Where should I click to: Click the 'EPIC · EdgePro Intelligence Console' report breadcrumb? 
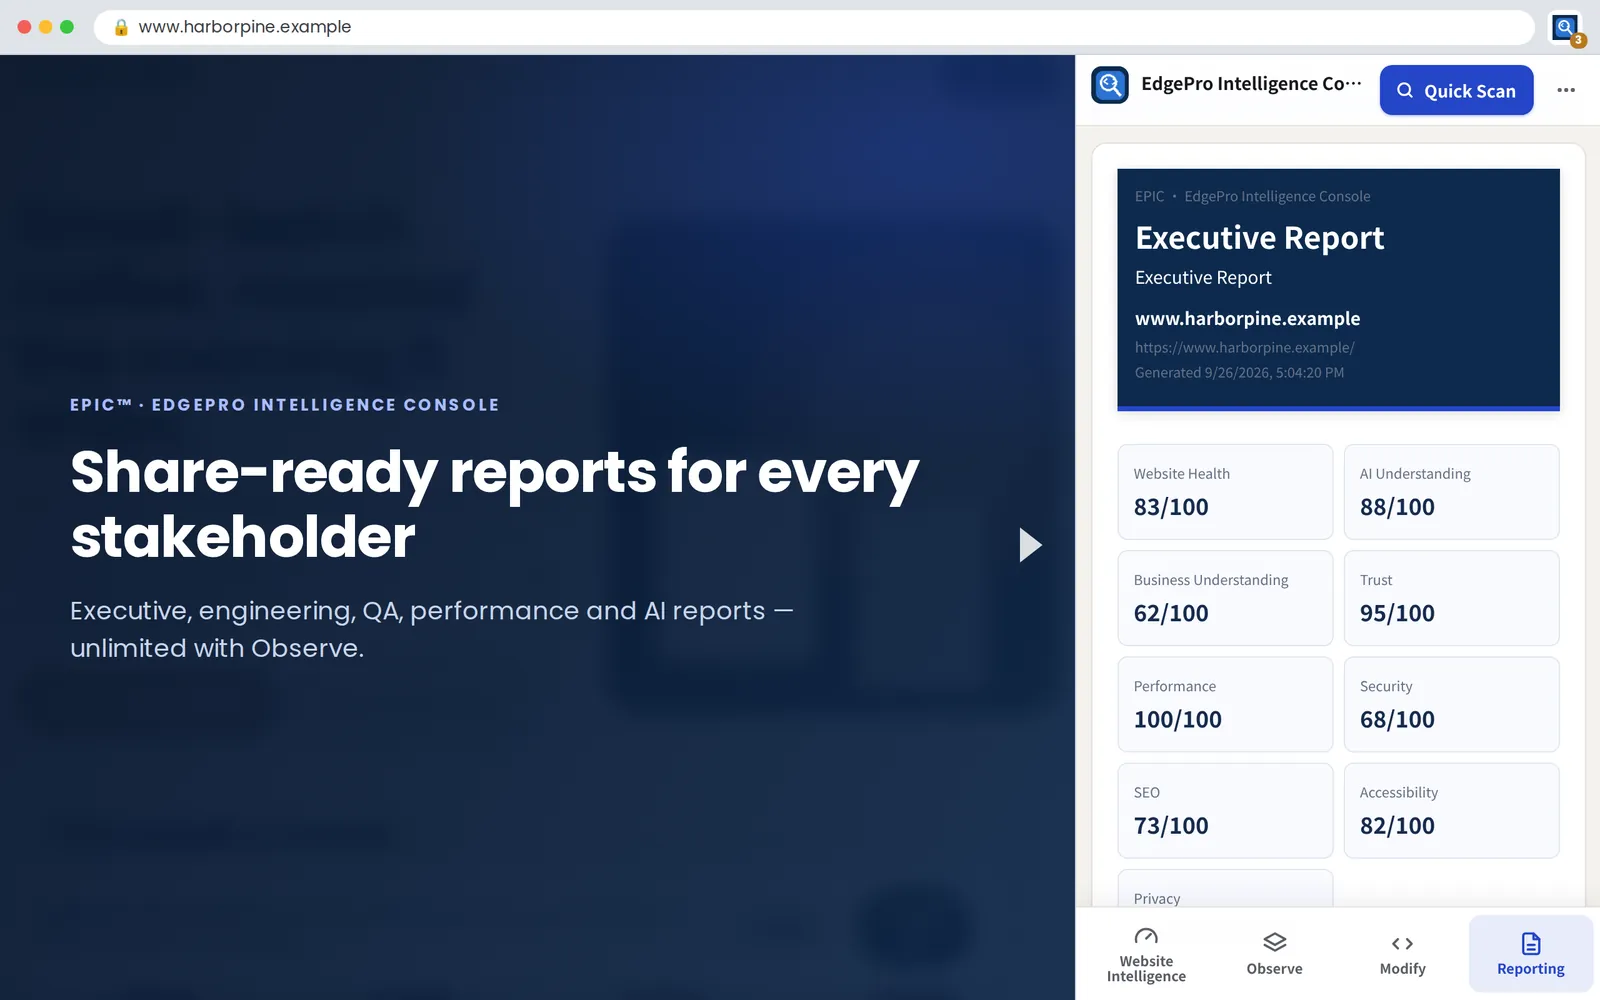(1253, 197)
